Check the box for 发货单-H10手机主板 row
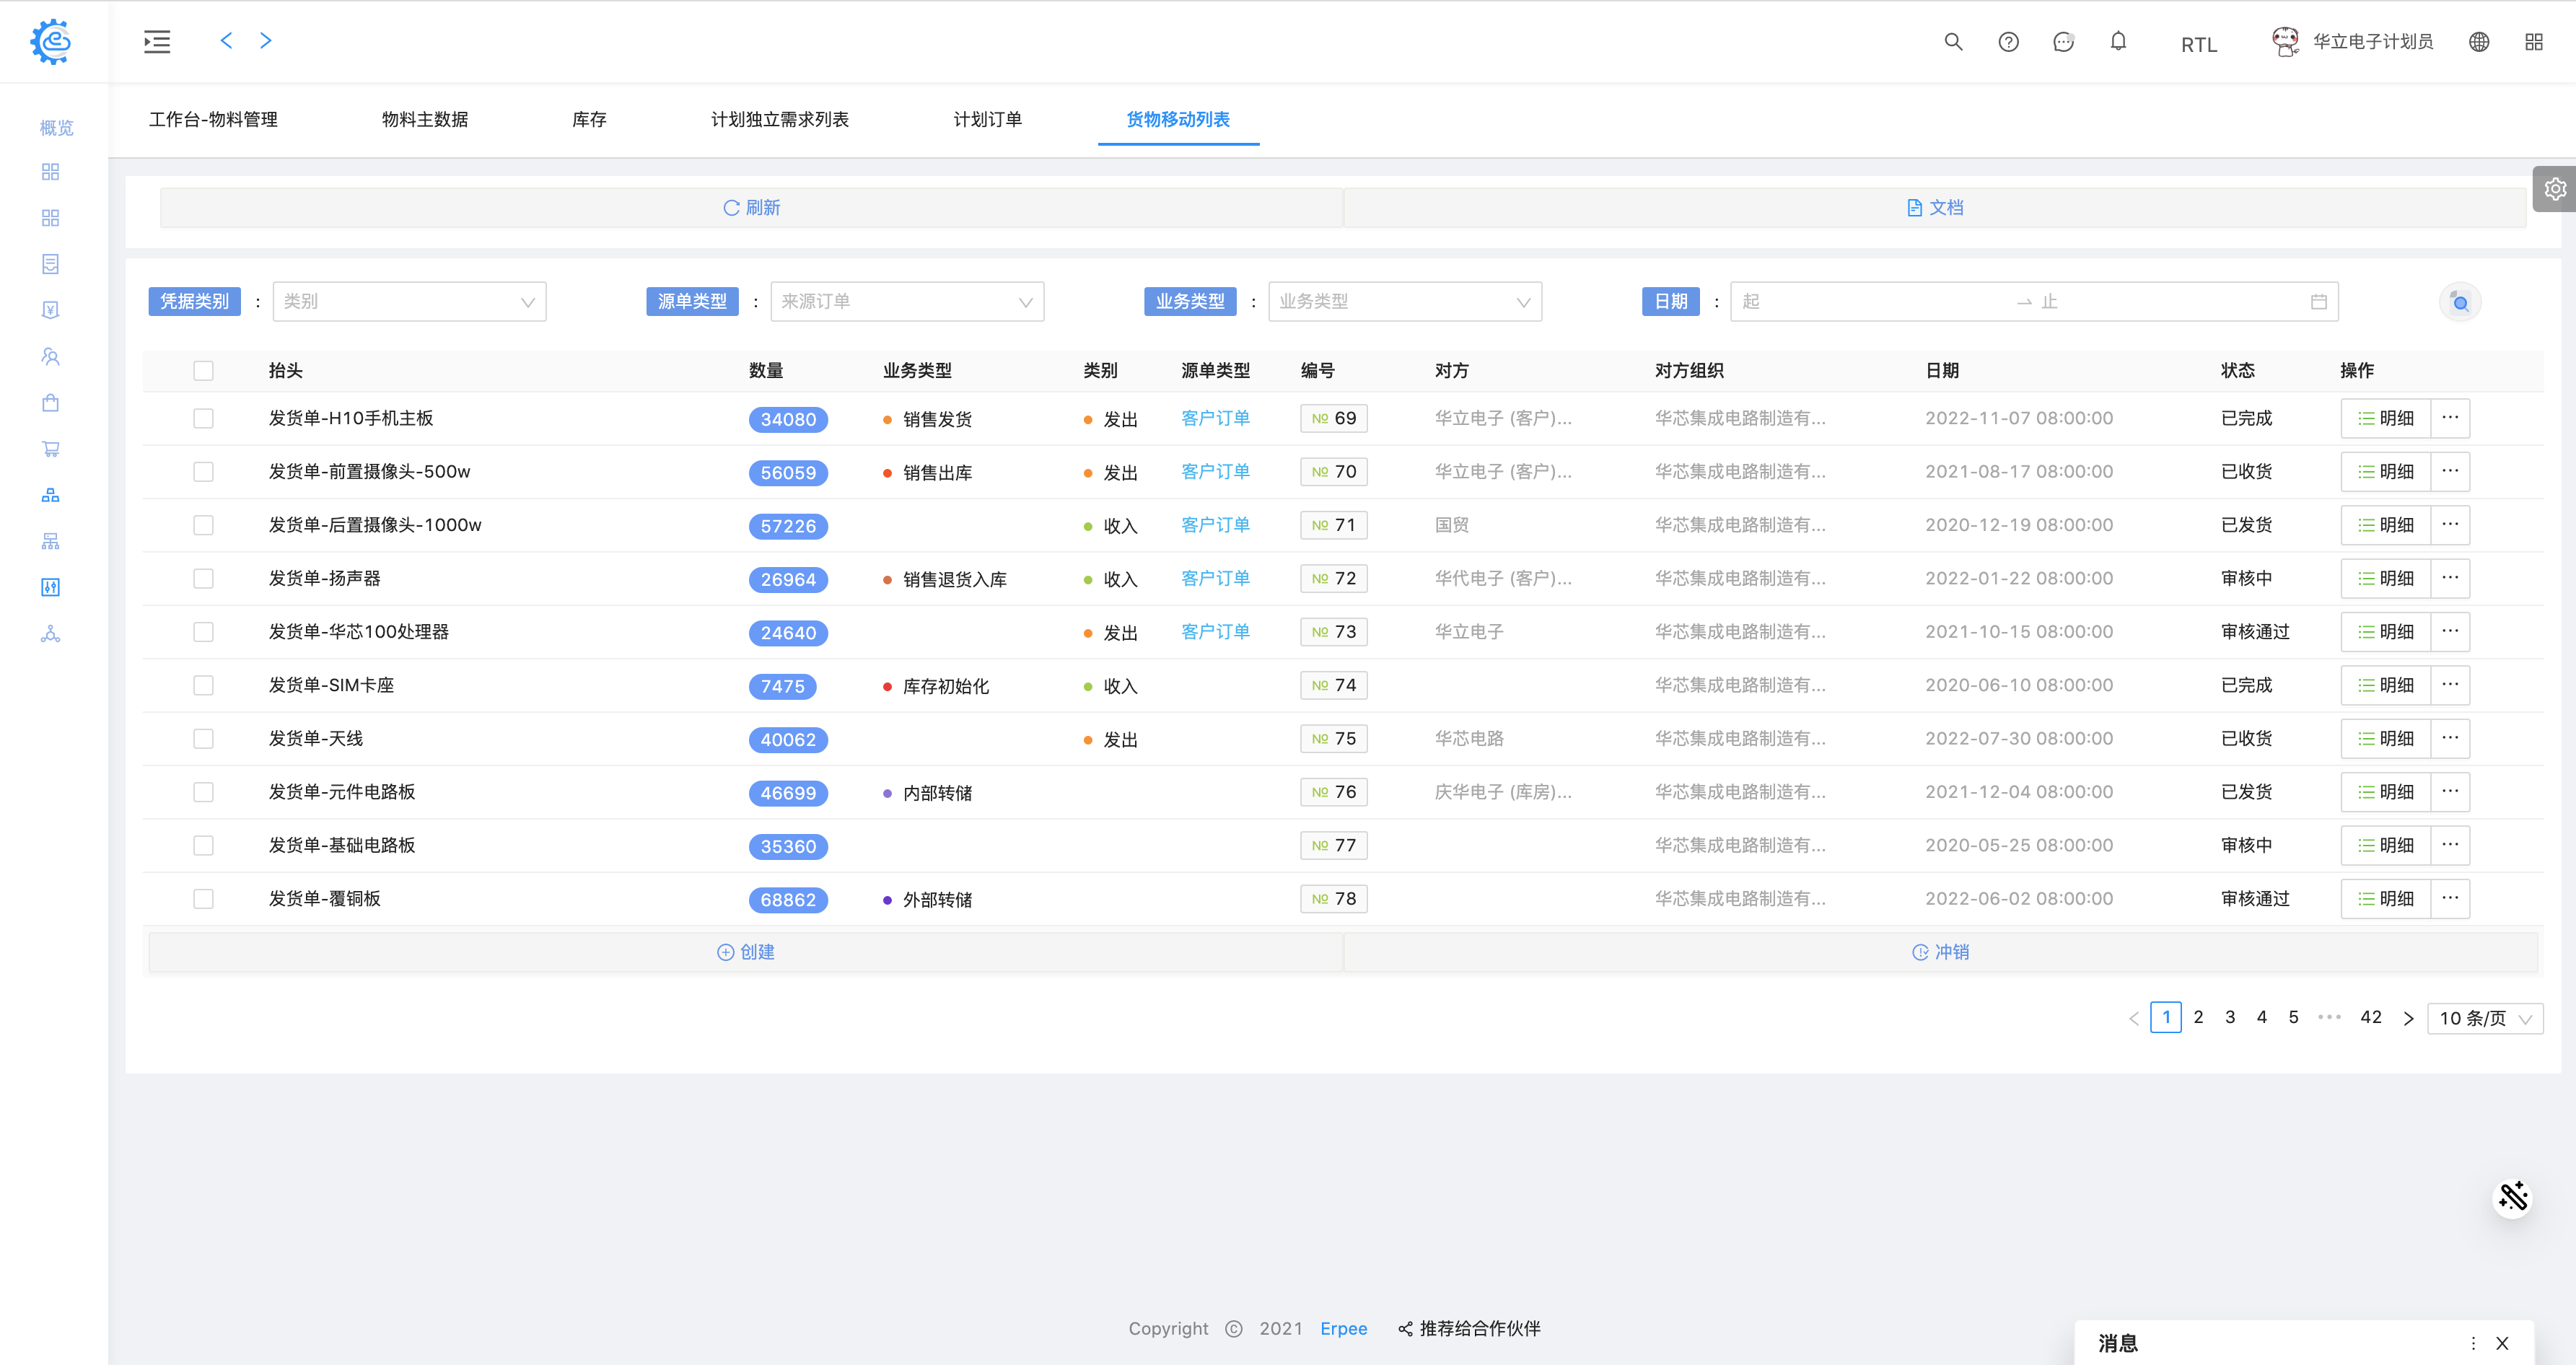The height and width of the screenshot is (1365, 2576). tap(203, 418)
